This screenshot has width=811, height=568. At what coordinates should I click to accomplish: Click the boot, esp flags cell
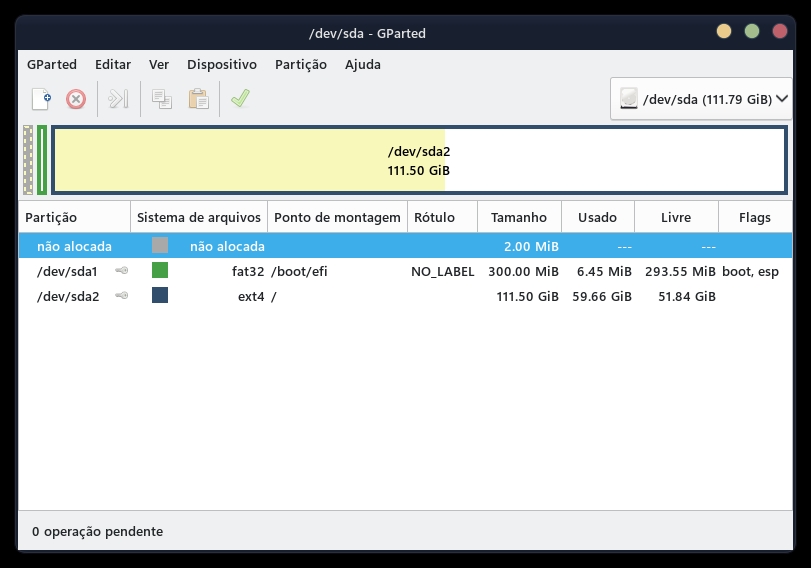tap(750, 271)
